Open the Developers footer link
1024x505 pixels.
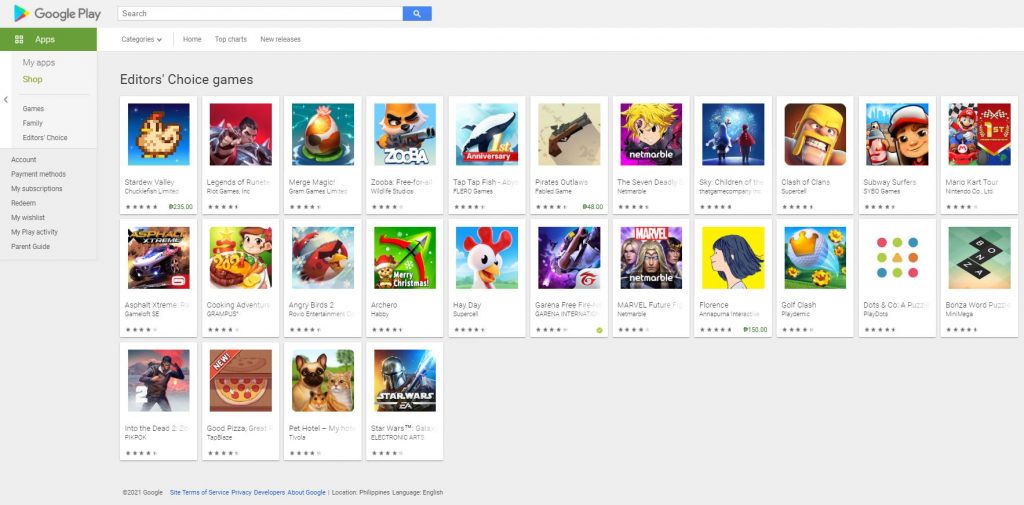click(x=269, y=493)
